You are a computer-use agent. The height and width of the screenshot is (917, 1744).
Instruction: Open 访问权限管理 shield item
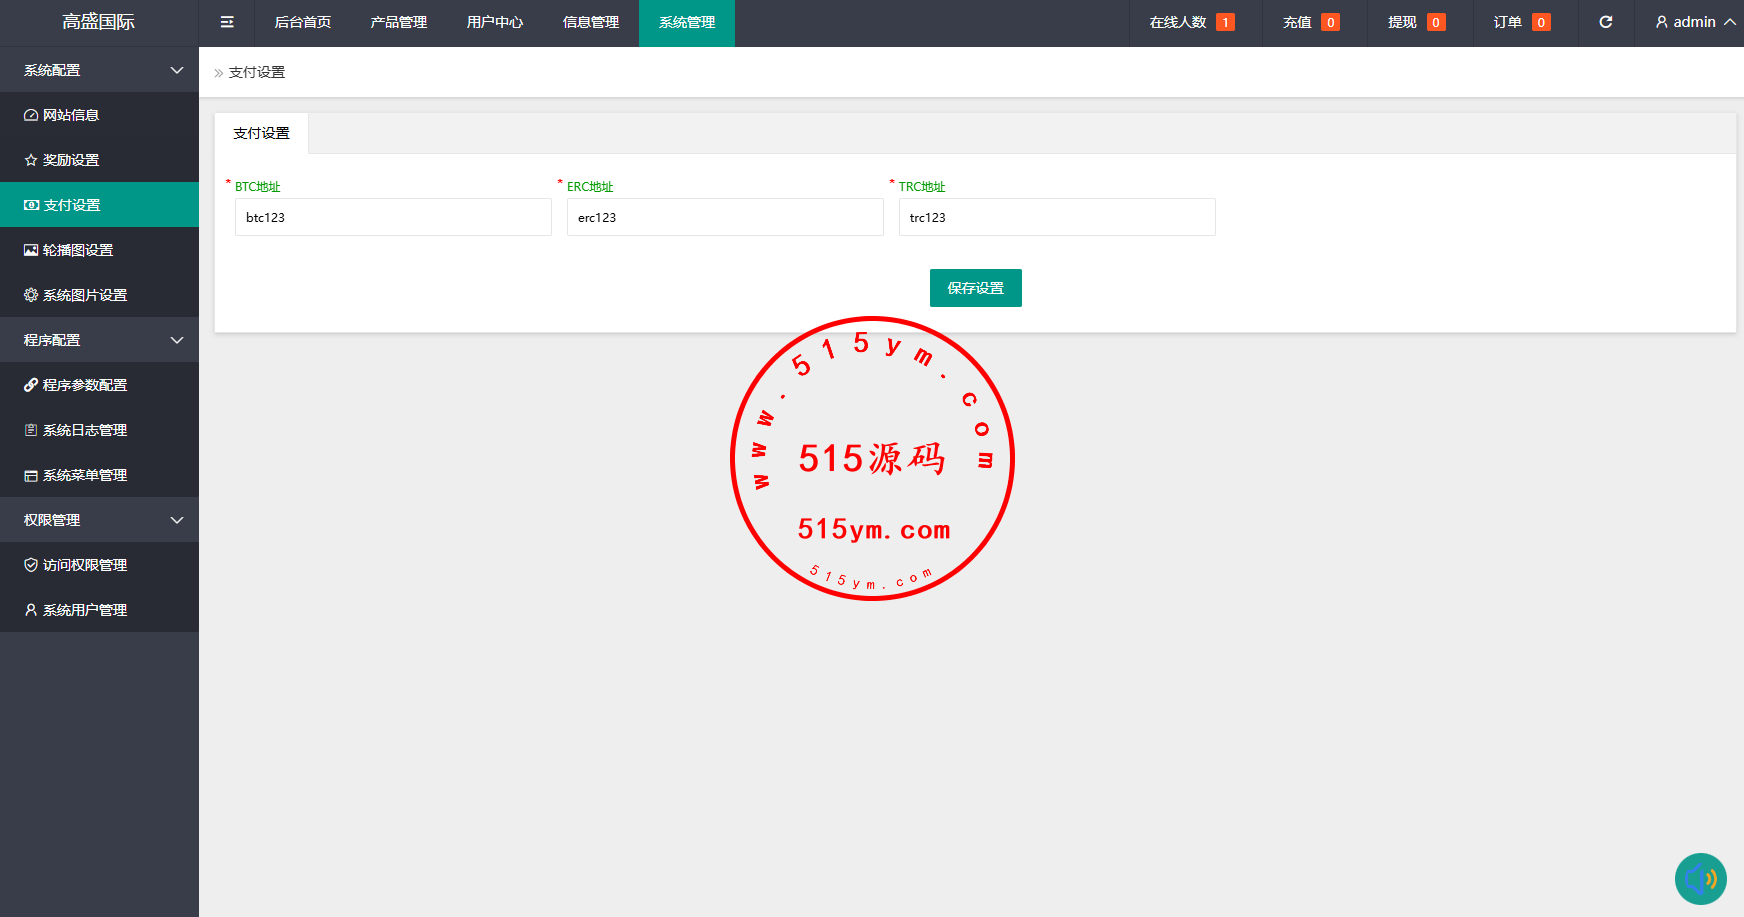(x=85, y=565)
